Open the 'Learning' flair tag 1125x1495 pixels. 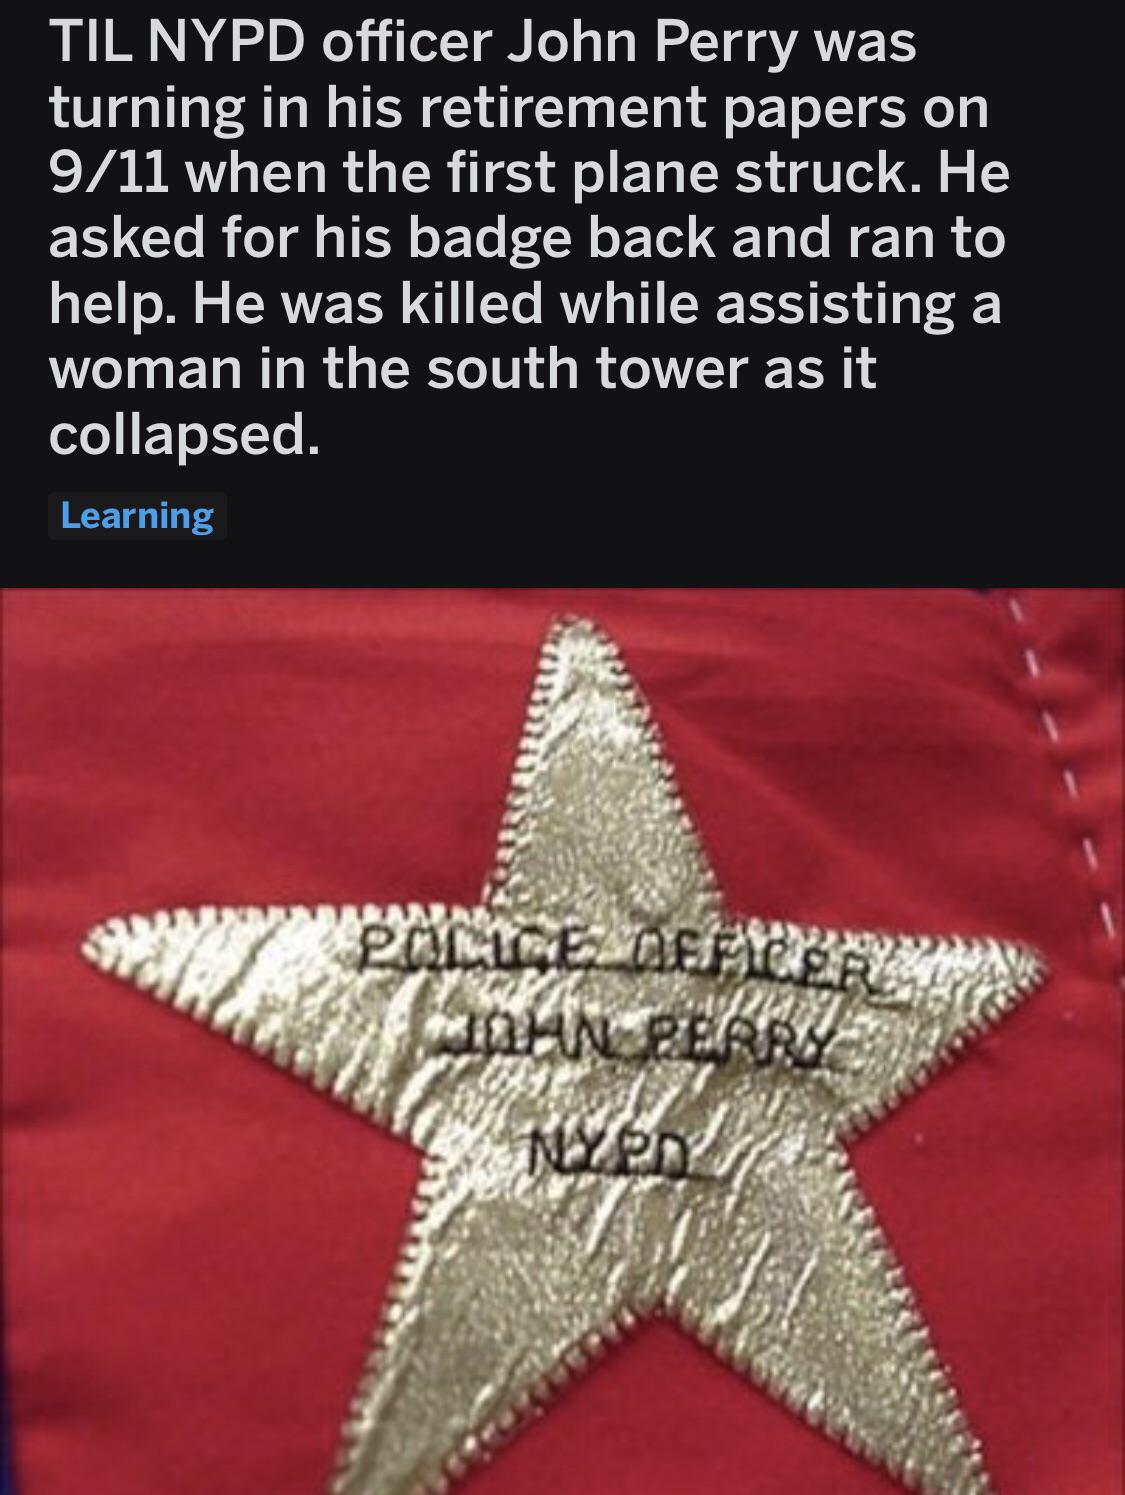coord(137,516)
